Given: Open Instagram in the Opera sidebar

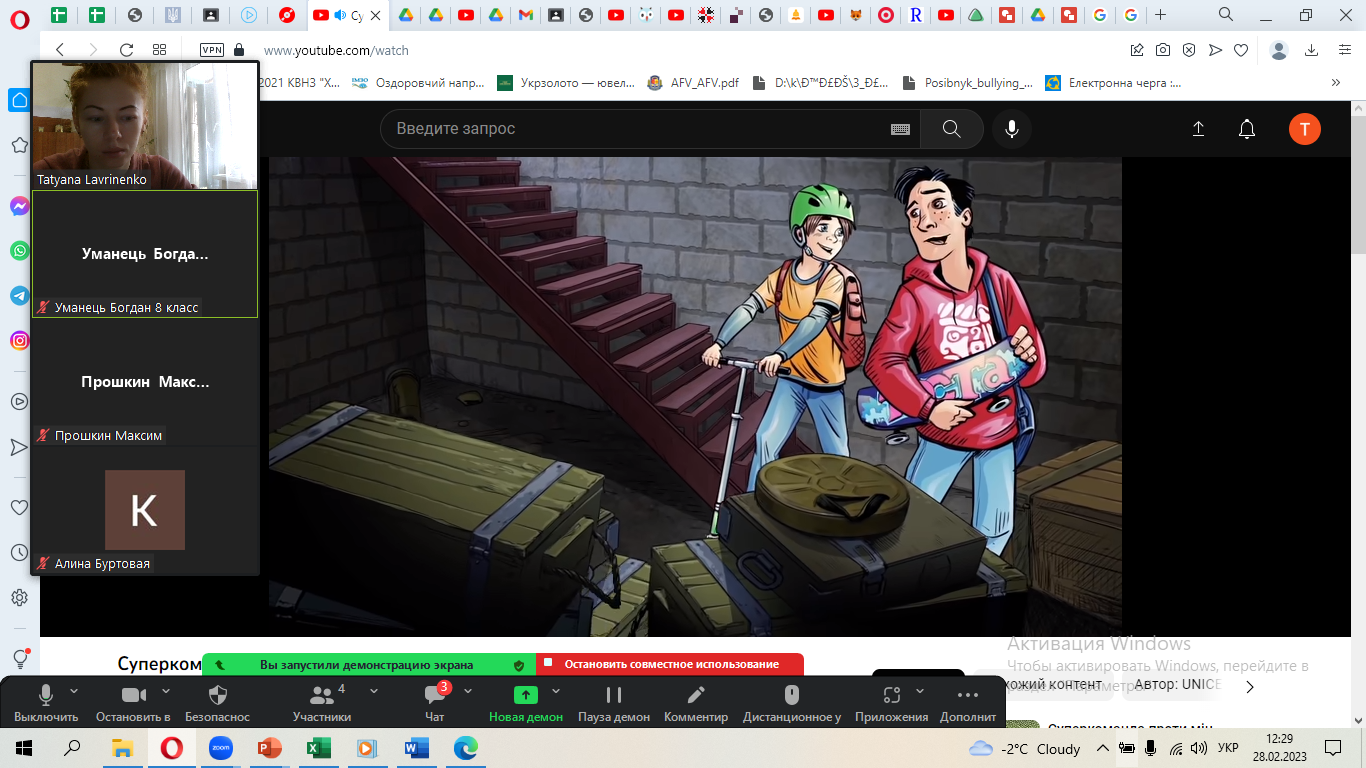Looking at the screenshot, I should click(x=19, y=341).
